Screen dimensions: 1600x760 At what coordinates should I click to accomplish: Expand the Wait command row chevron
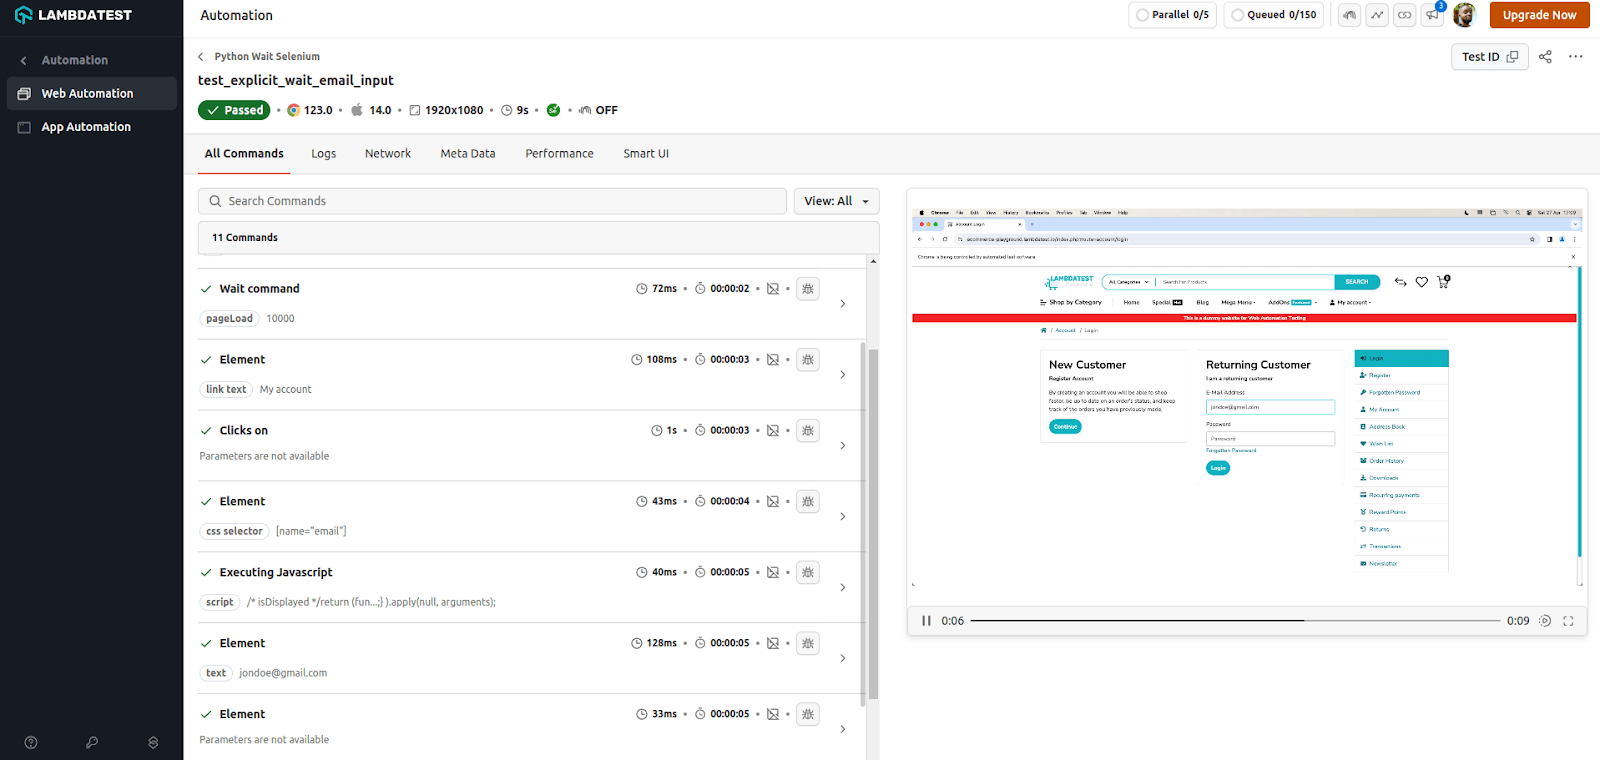point(843,303)
